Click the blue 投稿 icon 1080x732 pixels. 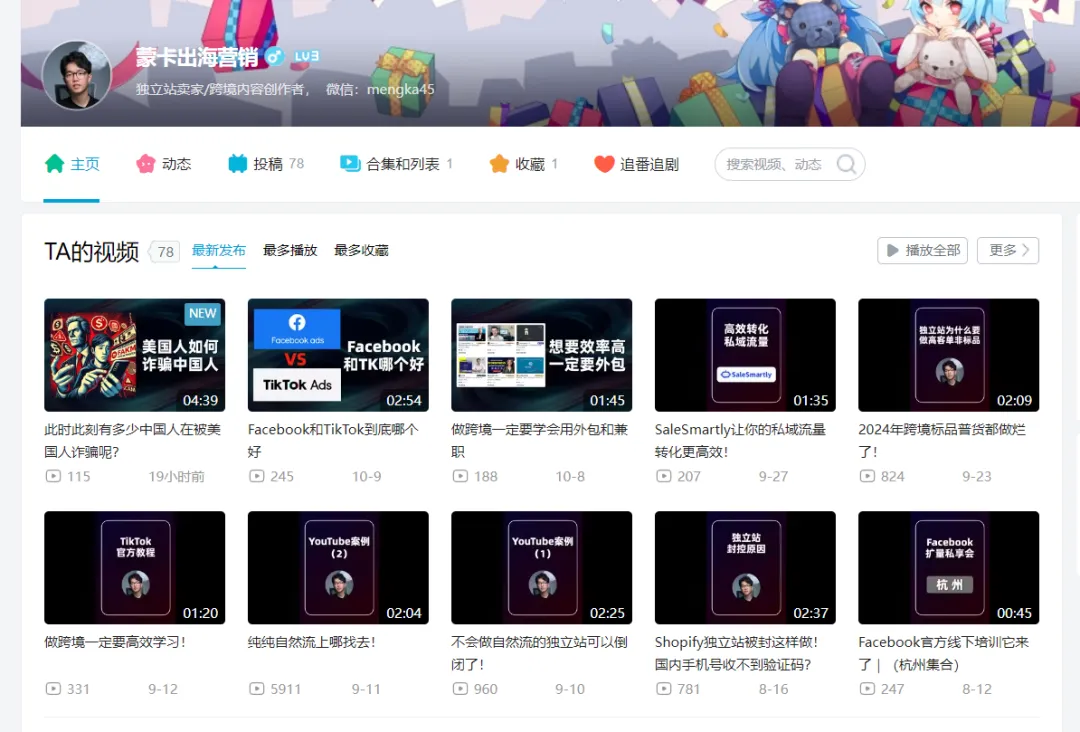[237, 164]
